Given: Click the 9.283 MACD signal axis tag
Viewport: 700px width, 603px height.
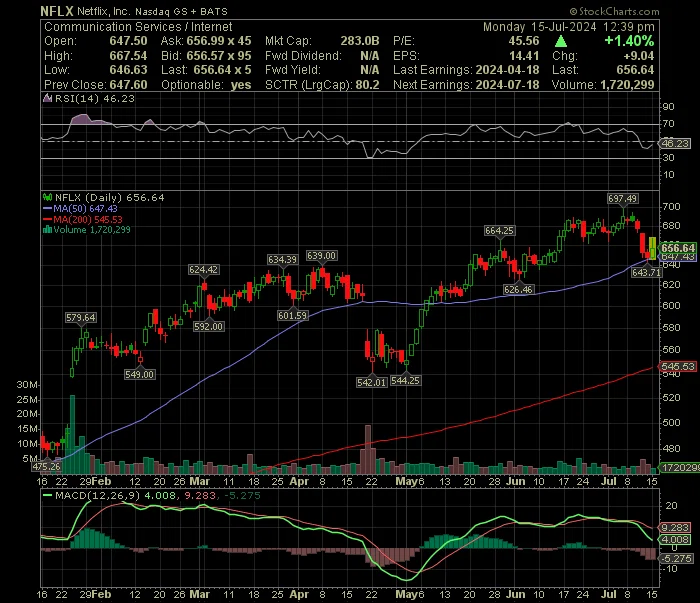Looking at the screenshot, I should coord(674,528).
